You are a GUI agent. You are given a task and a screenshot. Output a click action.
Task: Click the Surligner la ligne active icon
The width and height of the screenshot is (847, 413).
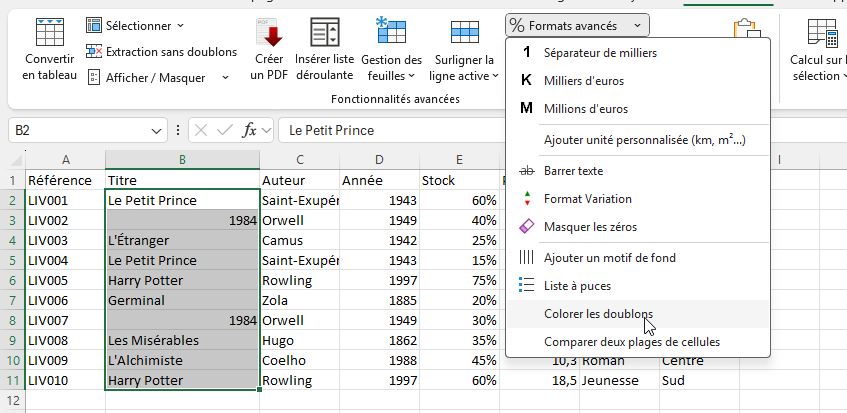pos(465,32)
